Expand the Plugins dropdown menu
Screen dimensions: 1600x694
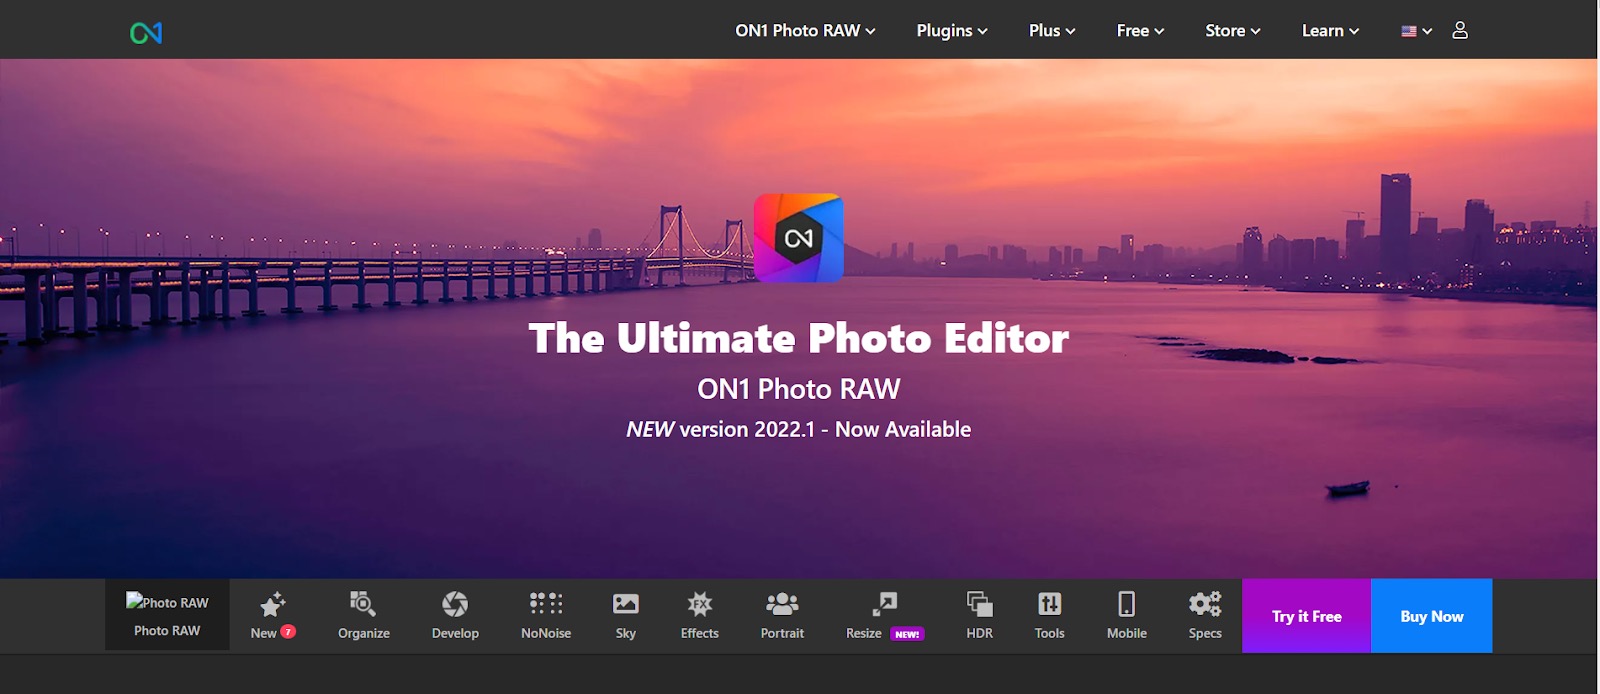click(952, 31)
